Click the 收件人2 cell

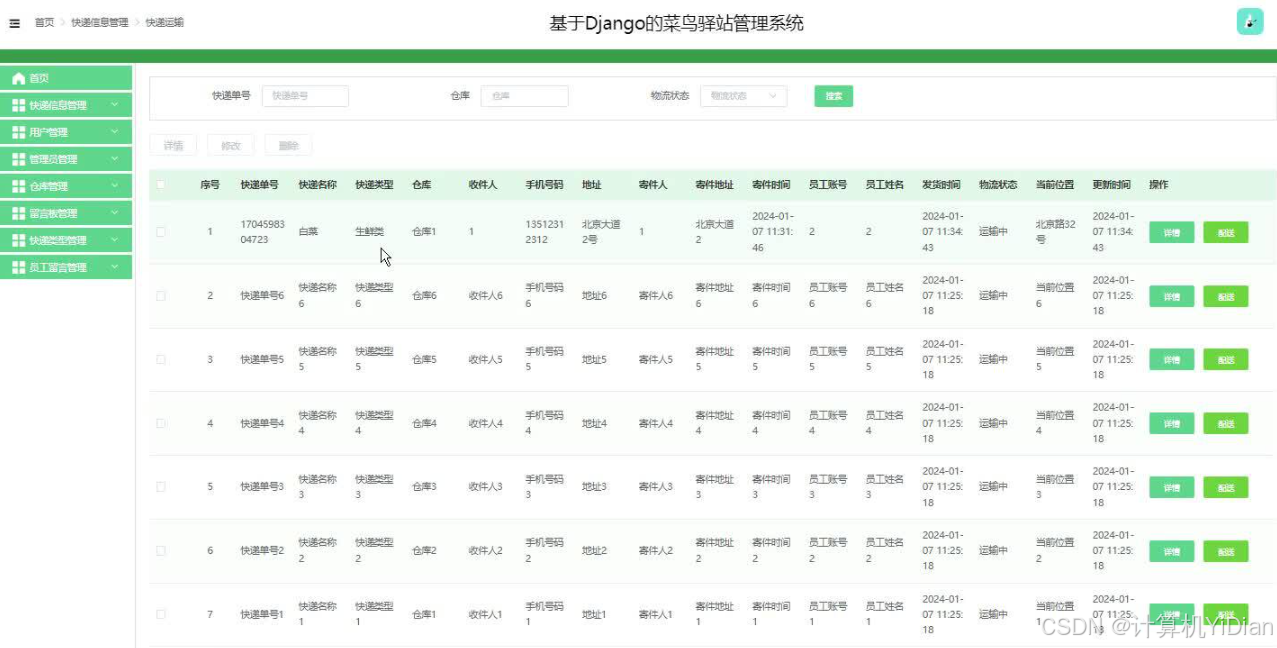[x=486, y=551]
